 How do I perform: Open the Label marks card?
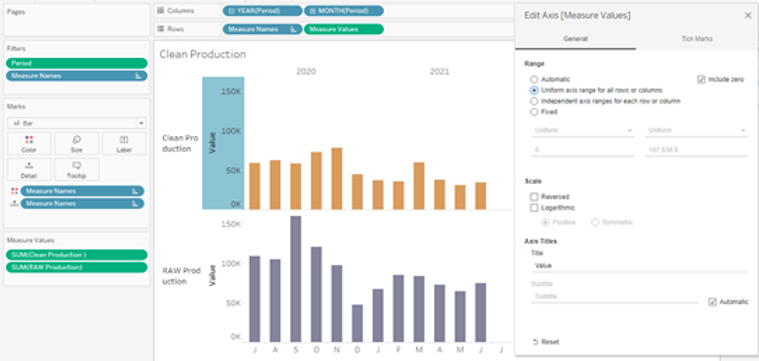[124, 144]
